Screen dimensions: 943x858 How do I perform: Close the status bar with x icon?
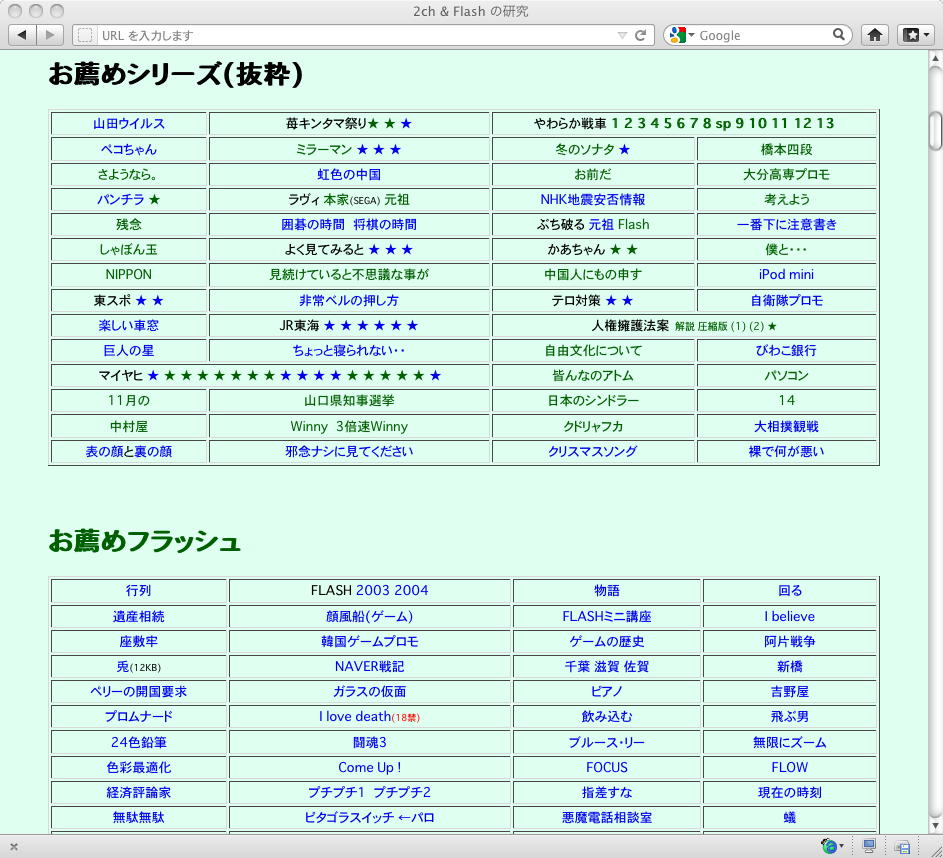tap(14, 847)
